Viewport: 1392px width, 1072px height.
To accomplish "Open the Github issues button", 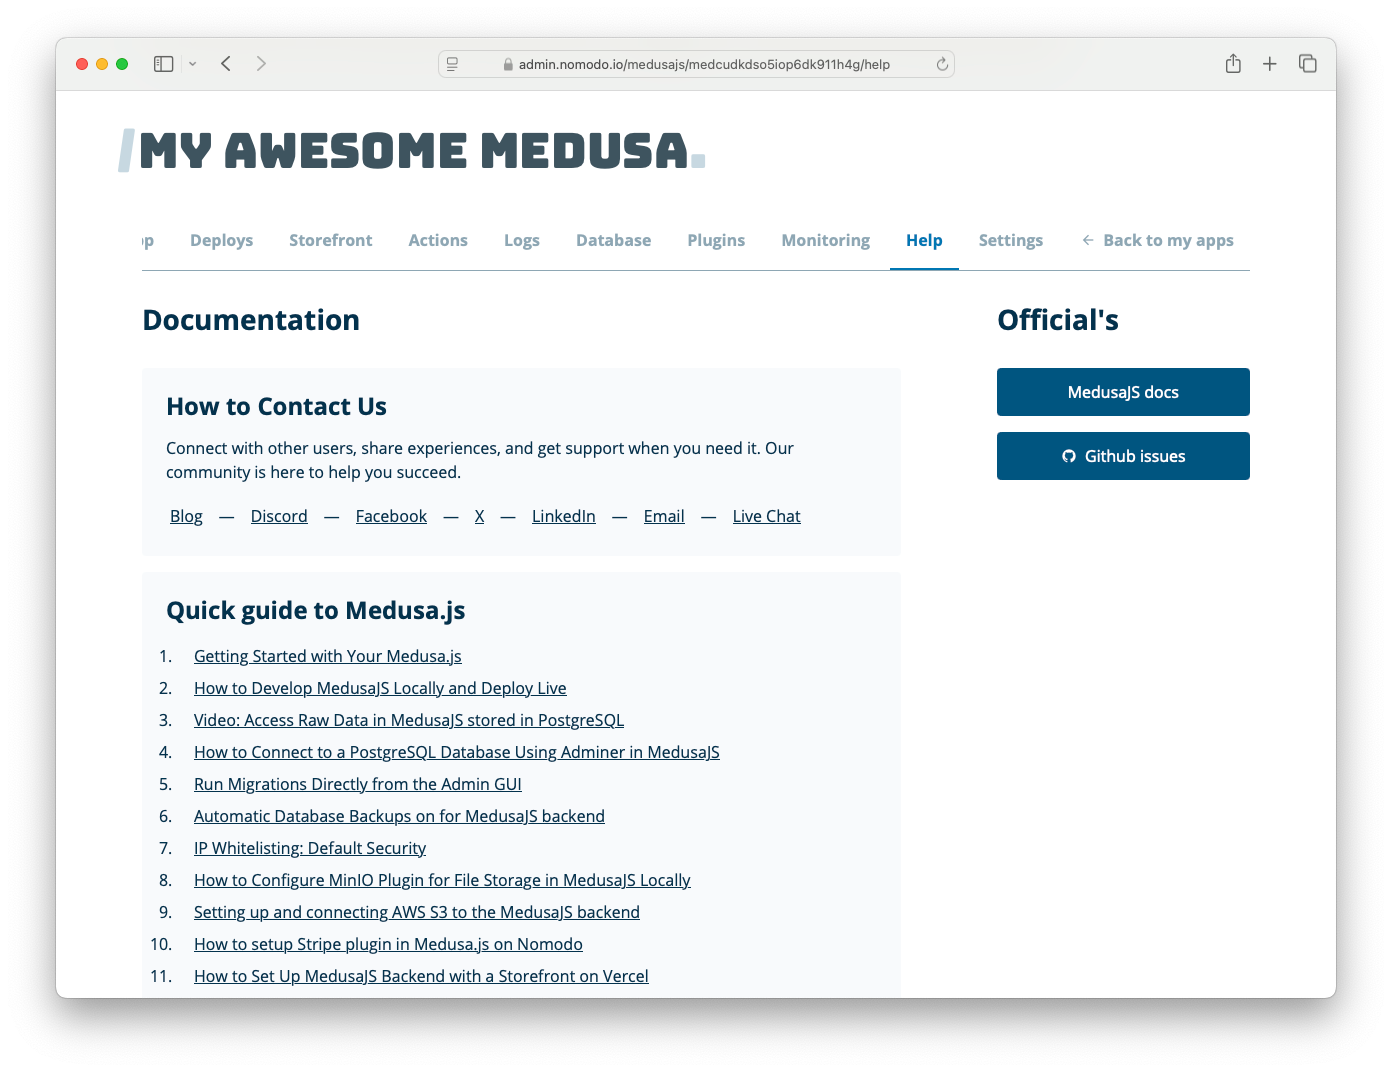I will (x=1123, y=456).
